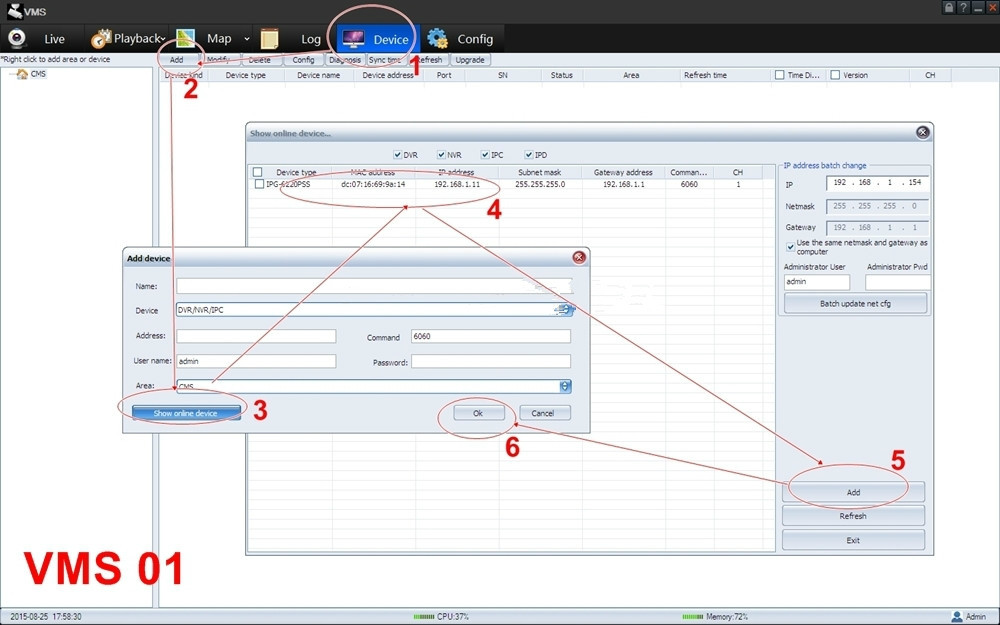
Task: Toggle same netmask and gateway checkbox
Action: (790, 247)
